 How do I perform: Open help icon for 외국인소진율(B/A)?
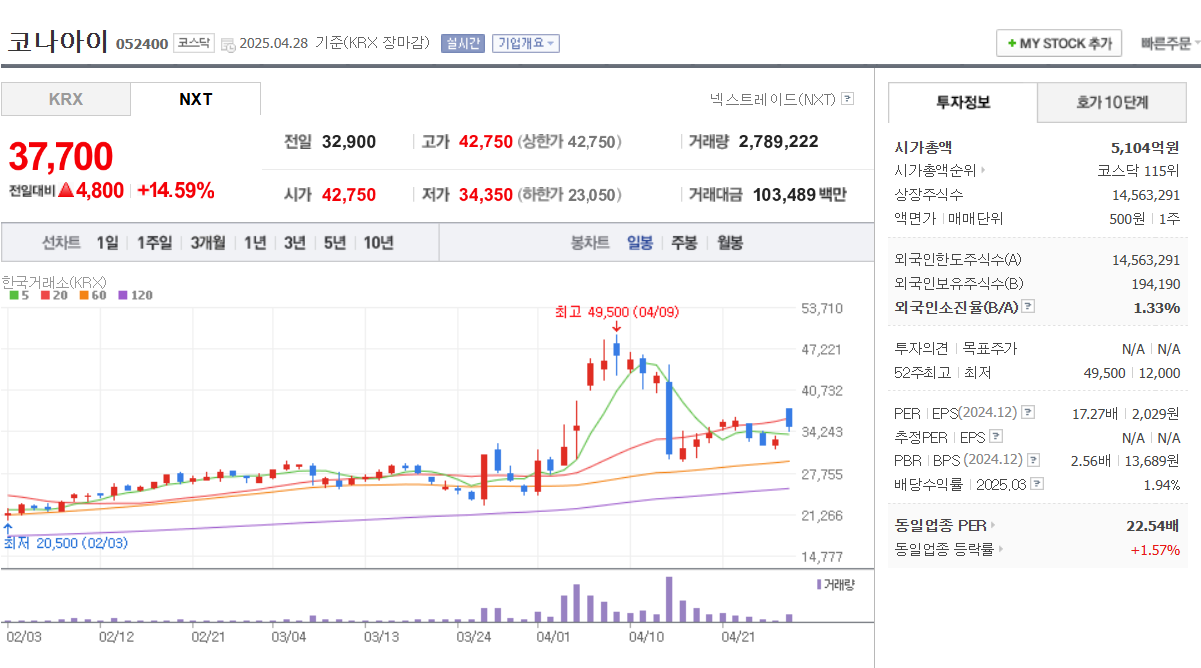[1028, 307]
